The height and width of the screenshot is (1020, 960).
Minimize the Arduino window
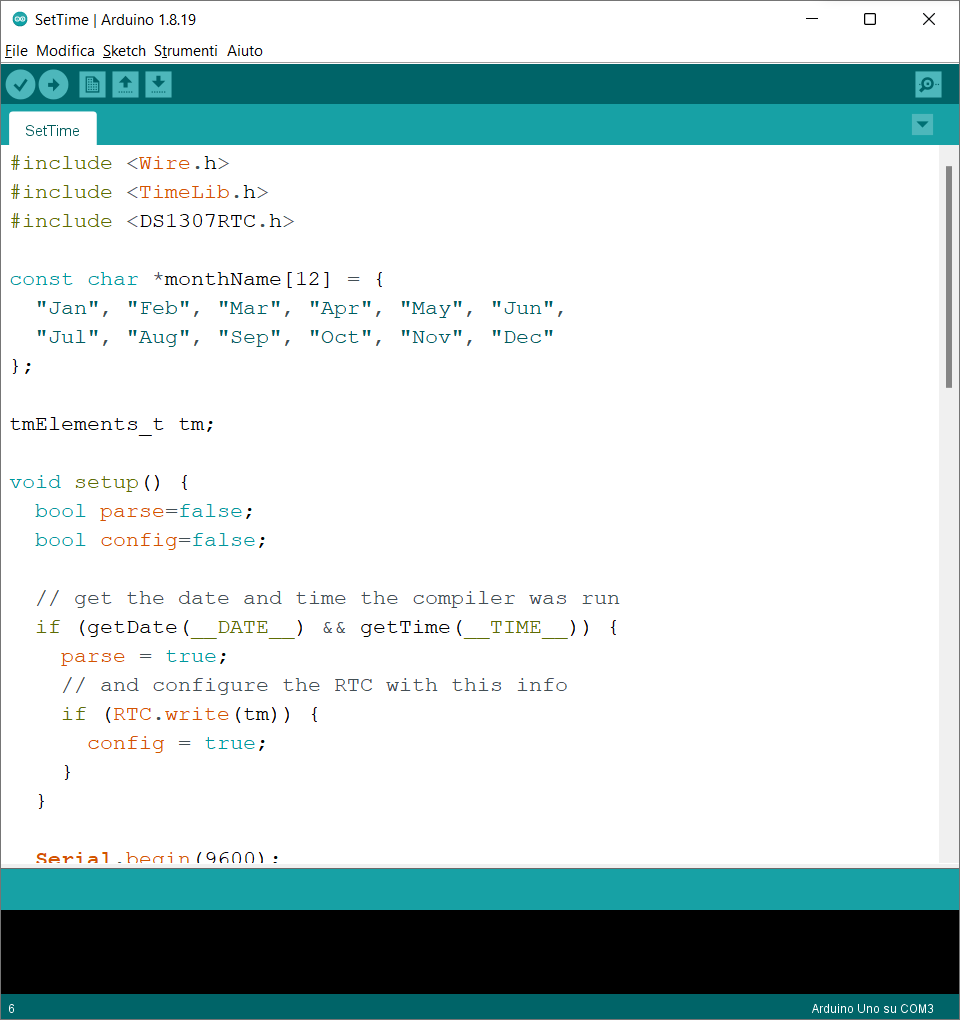pyautogui.click(x=812, y=20)
